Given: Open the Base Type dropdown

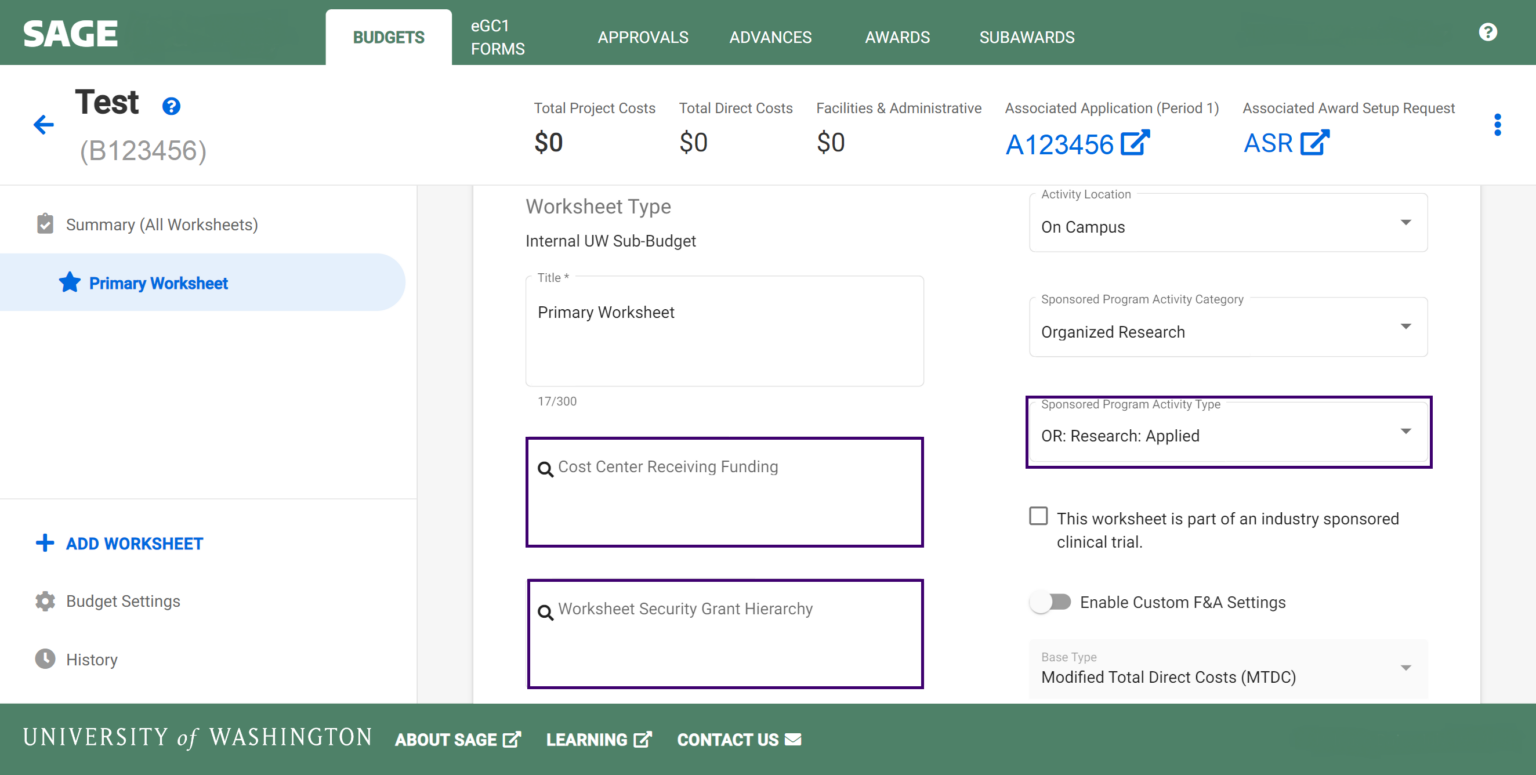Looking at the screenshot, I should [x=1406, y=668].
